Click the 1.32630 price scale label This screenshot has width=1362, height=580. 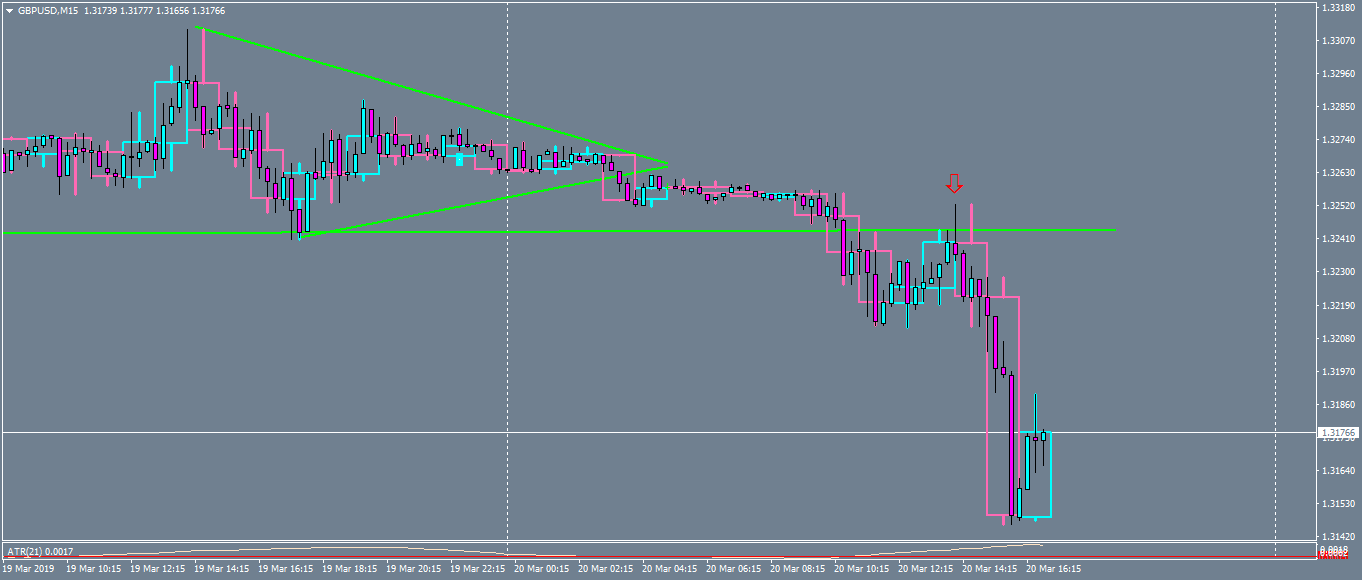coord(1338,173)
